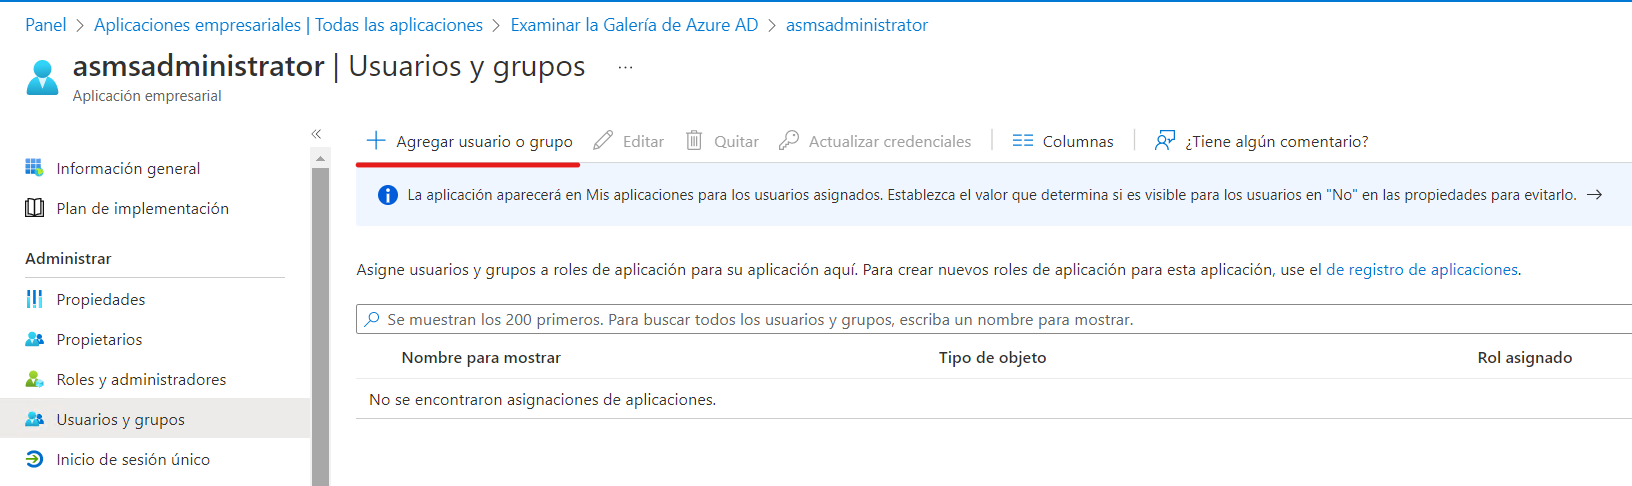Screen dimensions: 1632x486
Task: Click the users and groups search field
Action: click(x=994, y=319)
